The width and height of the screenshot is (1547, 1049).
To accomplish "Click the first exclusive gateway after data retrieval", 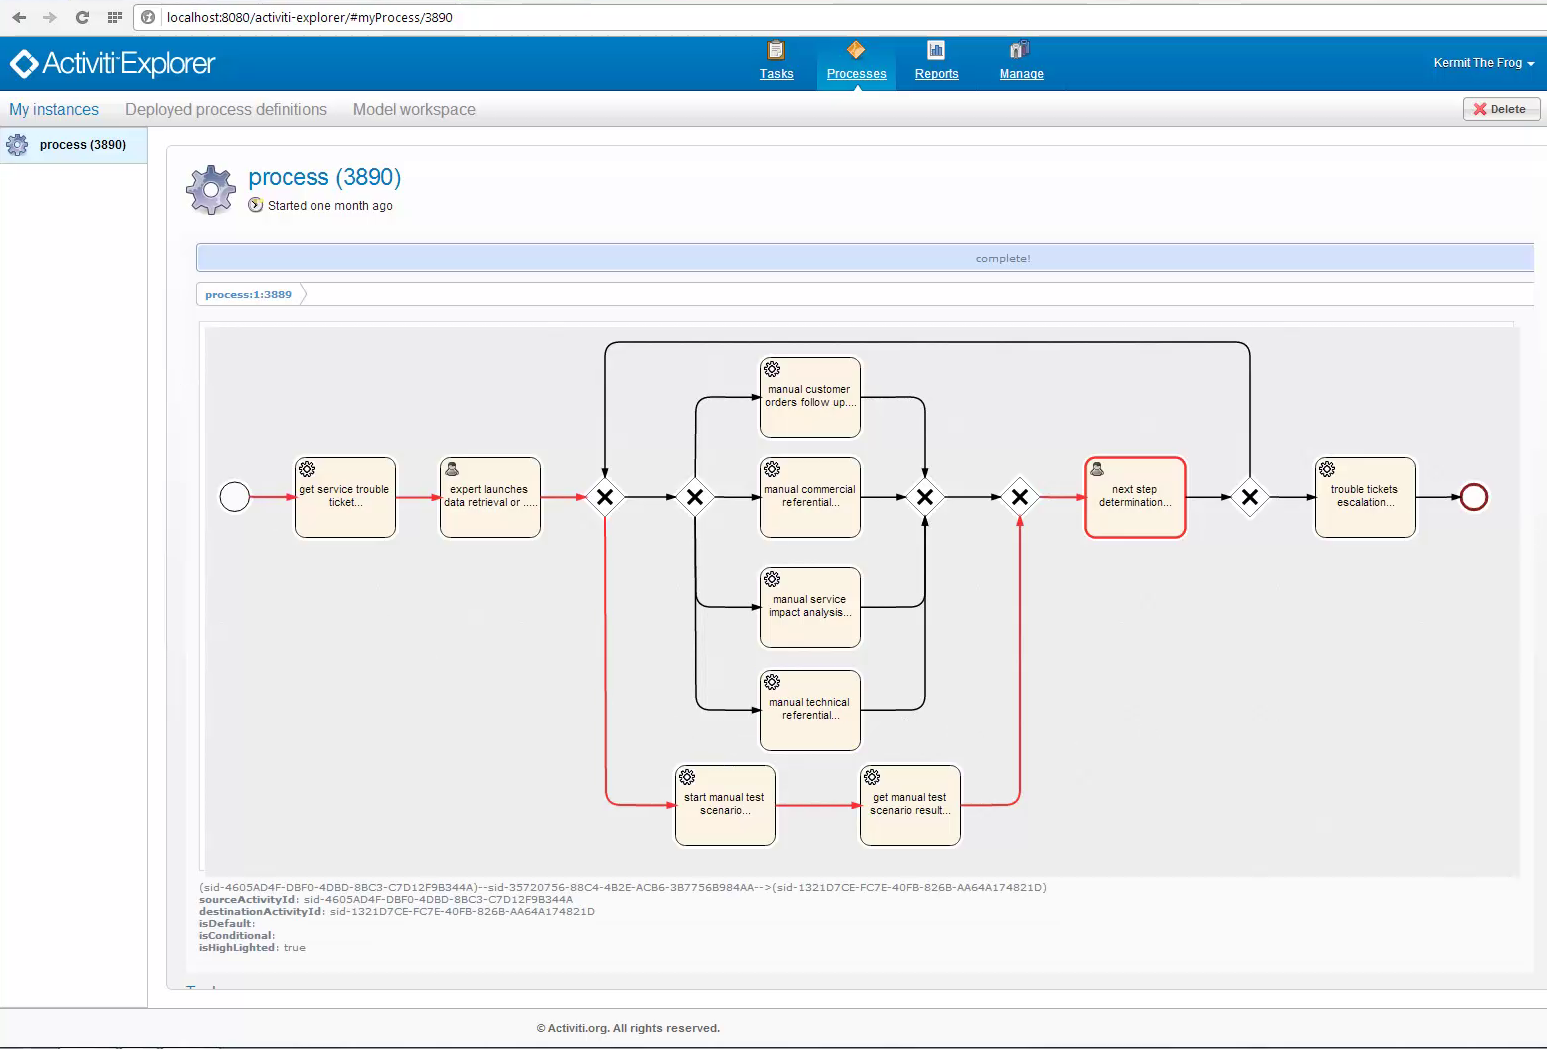I will coord(605,497).
